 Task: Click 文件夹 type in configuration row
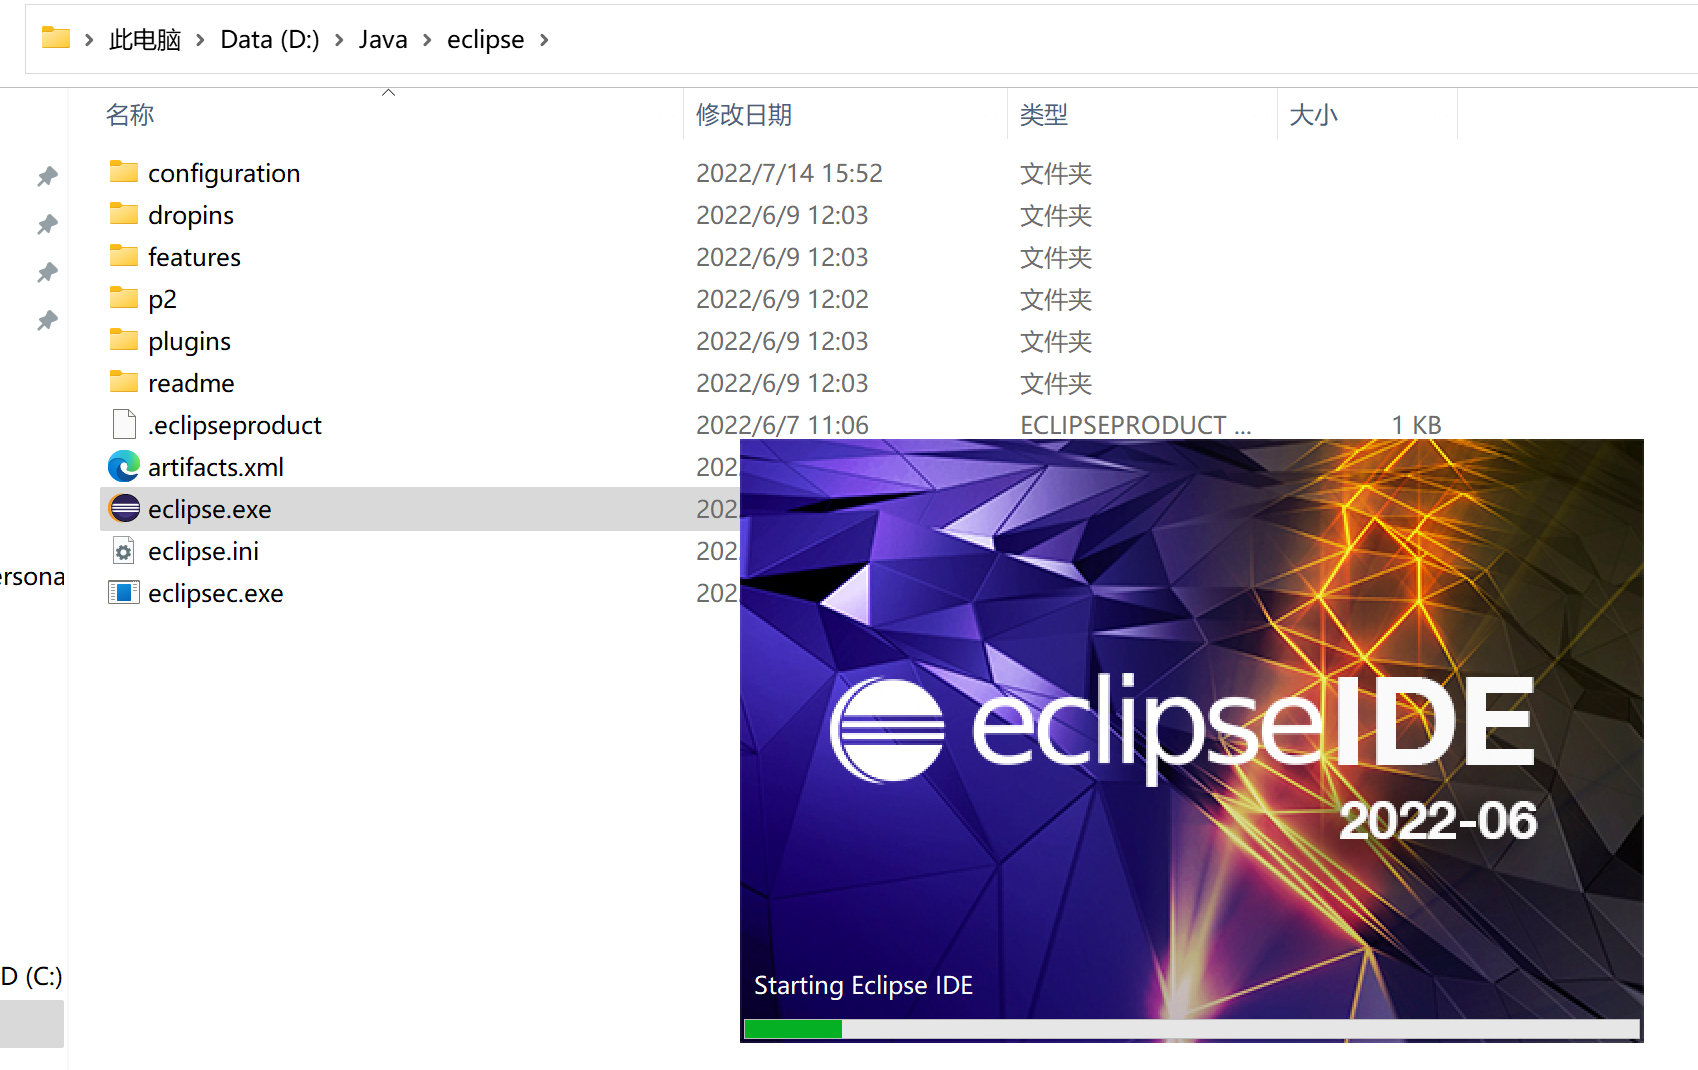[x=1056, y=173]
